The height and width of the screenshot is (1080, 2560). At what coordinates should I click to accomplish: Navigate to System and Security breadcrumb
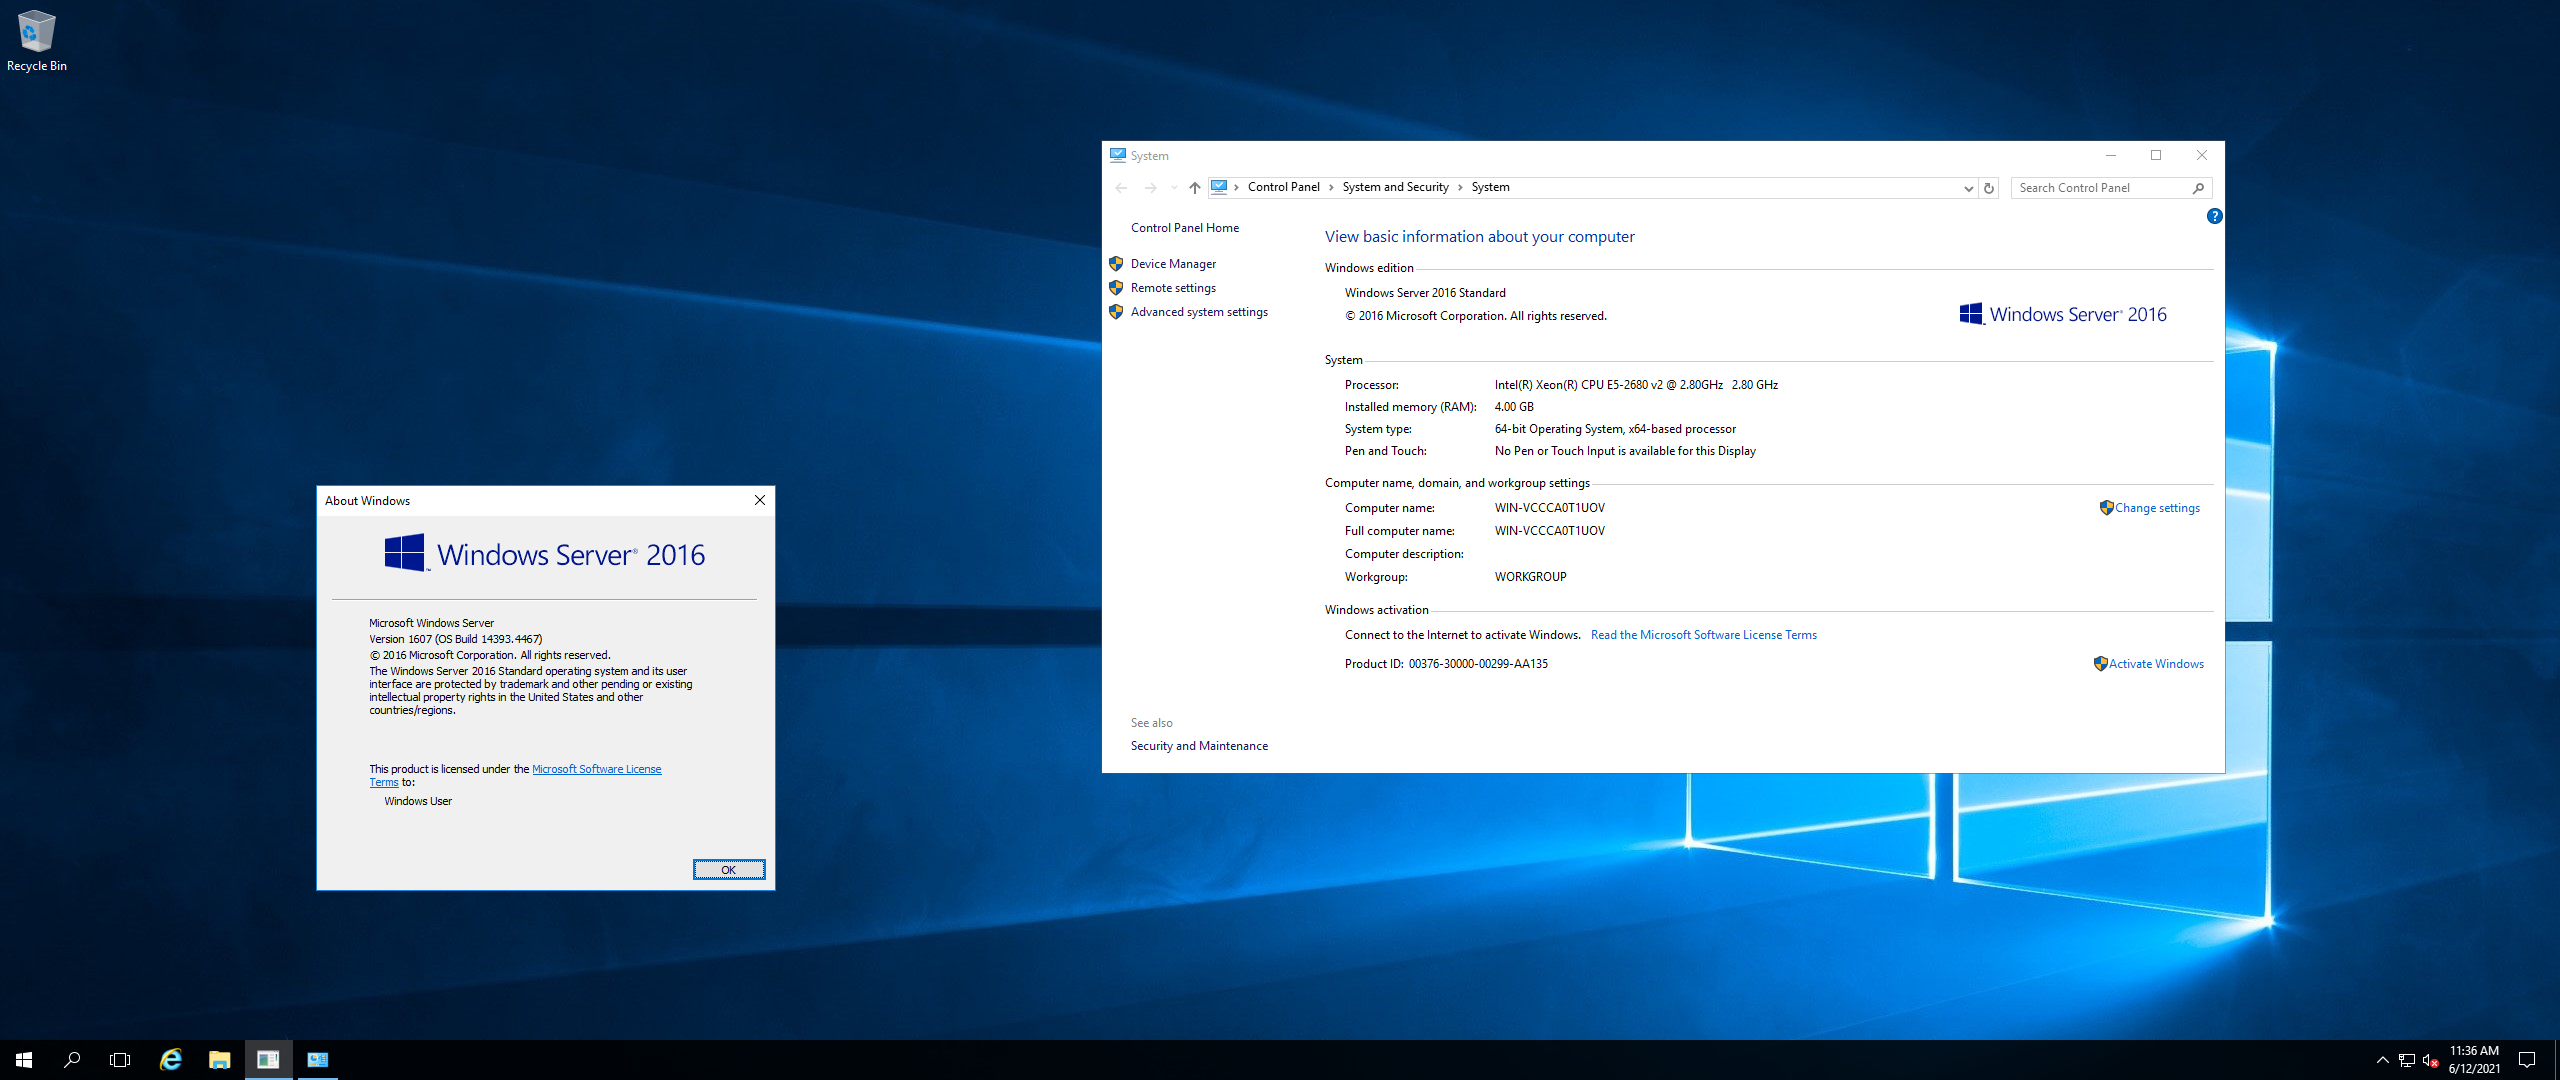1395,187
